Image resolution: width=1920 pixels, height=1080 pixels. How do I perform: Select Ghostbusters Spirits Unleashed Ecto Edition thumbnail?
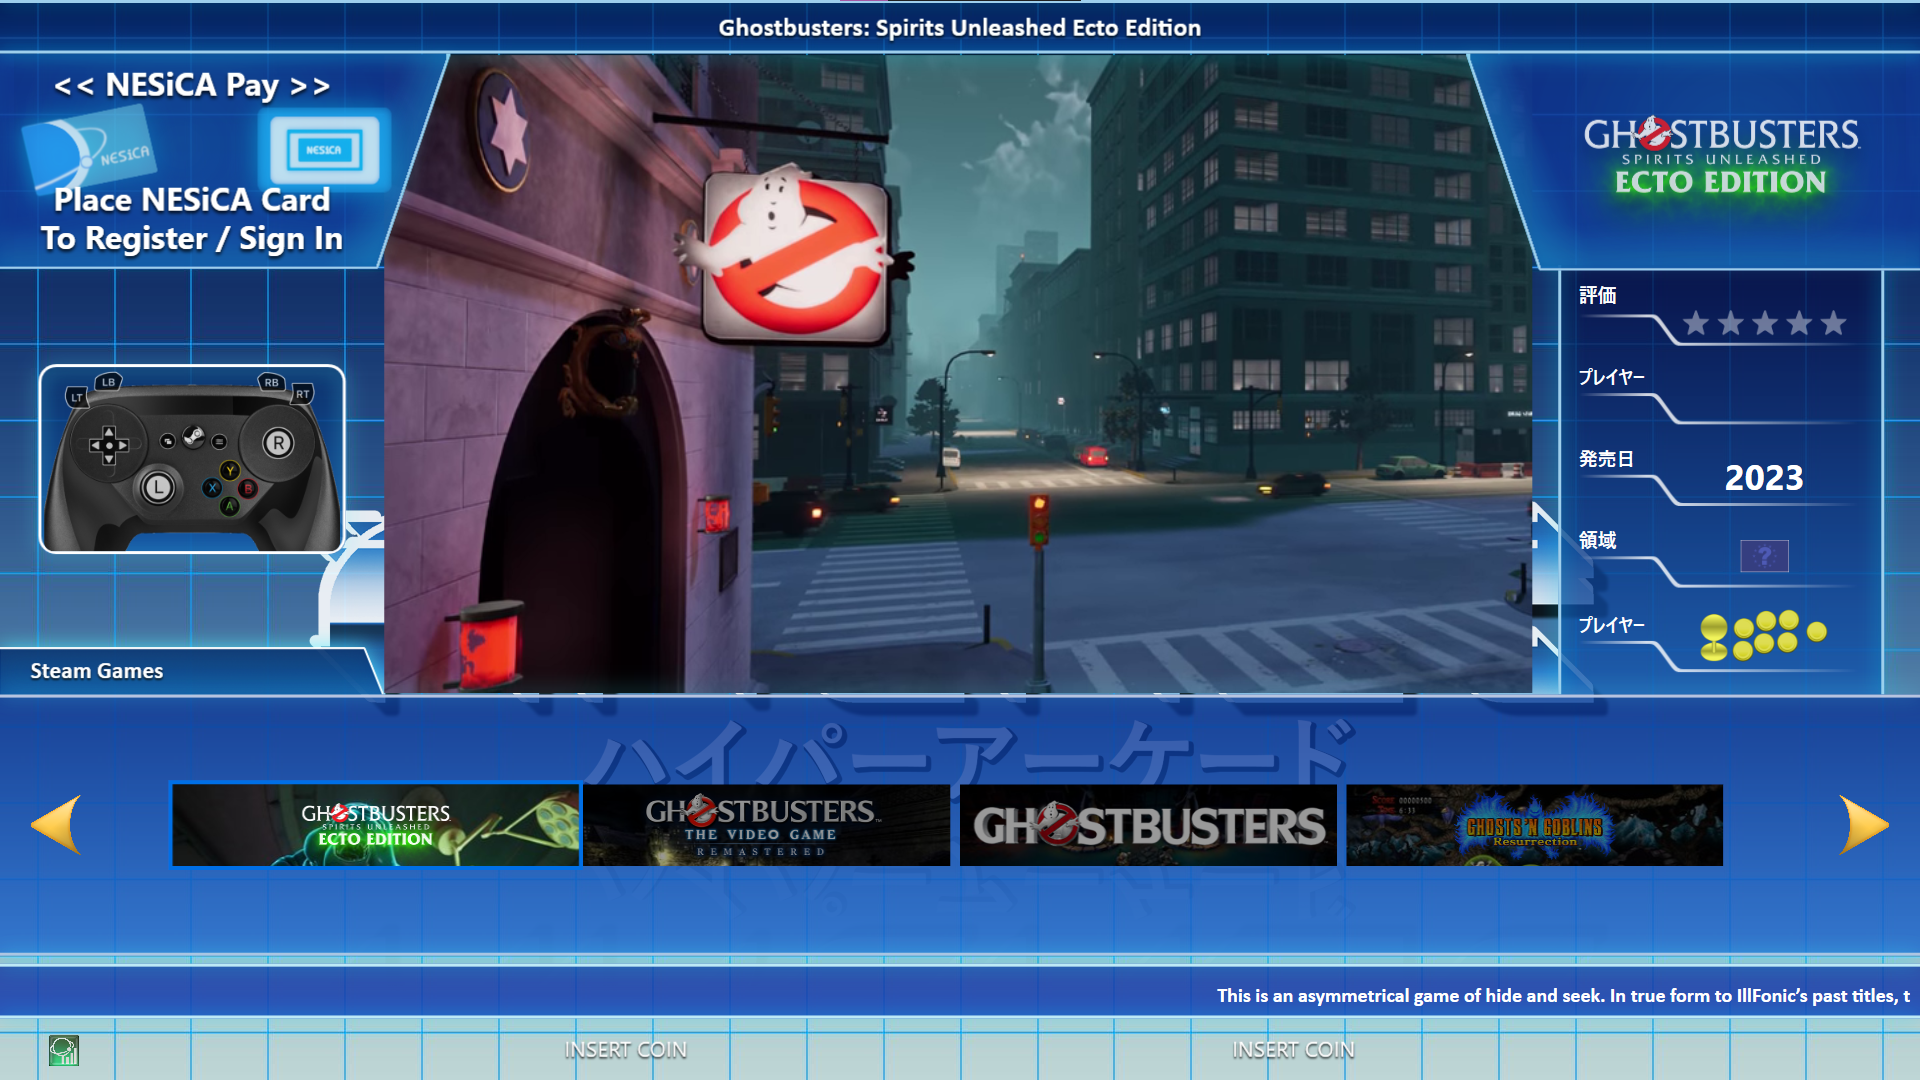click(x=375, y=825)
